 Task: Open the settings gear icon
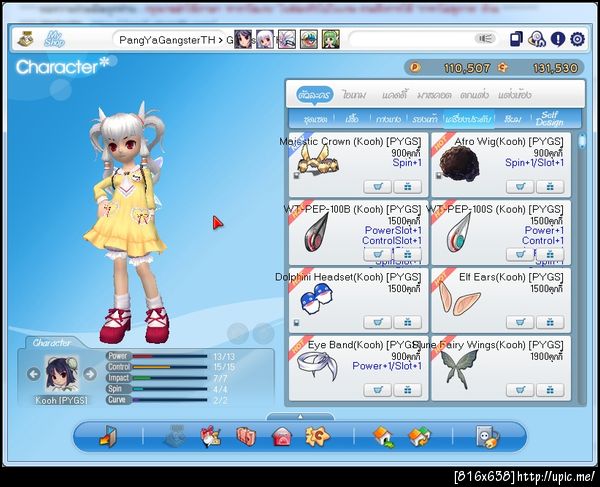[577, 39]
